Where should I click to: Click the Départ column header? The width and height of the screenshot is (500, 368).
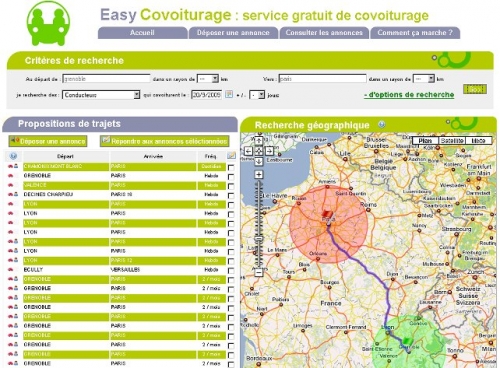(x=65, y=156)
